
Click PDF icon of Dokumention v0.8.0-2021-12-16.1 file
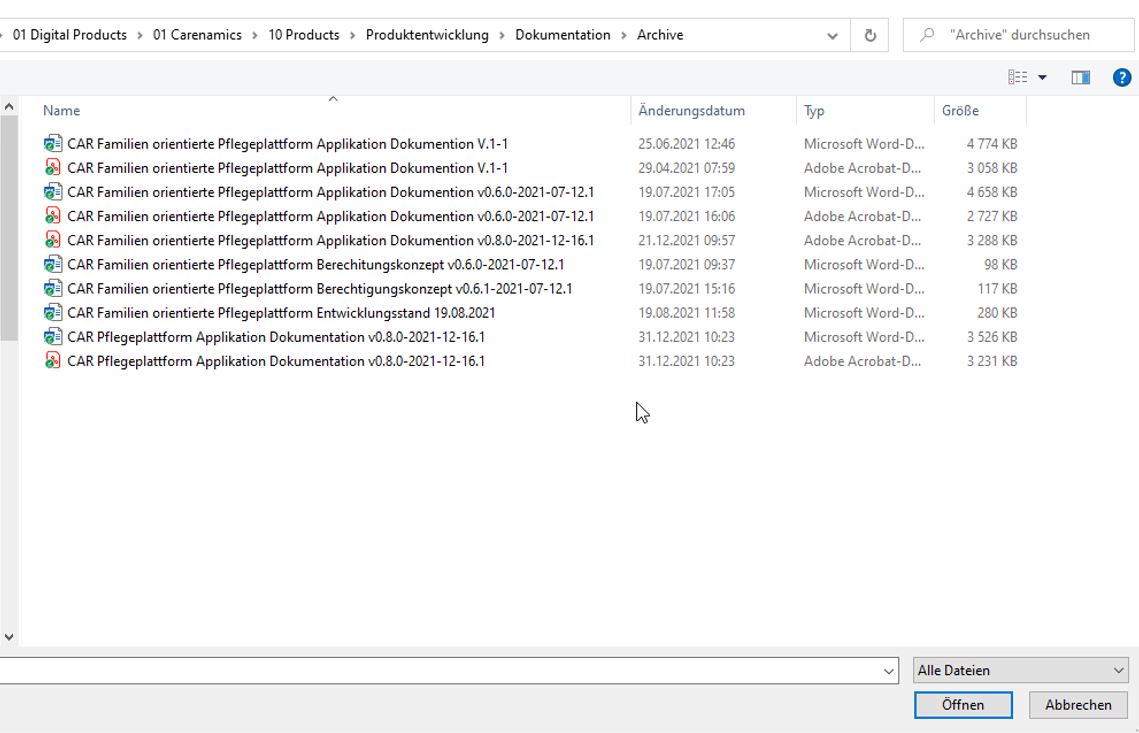(x=53, y=240)
